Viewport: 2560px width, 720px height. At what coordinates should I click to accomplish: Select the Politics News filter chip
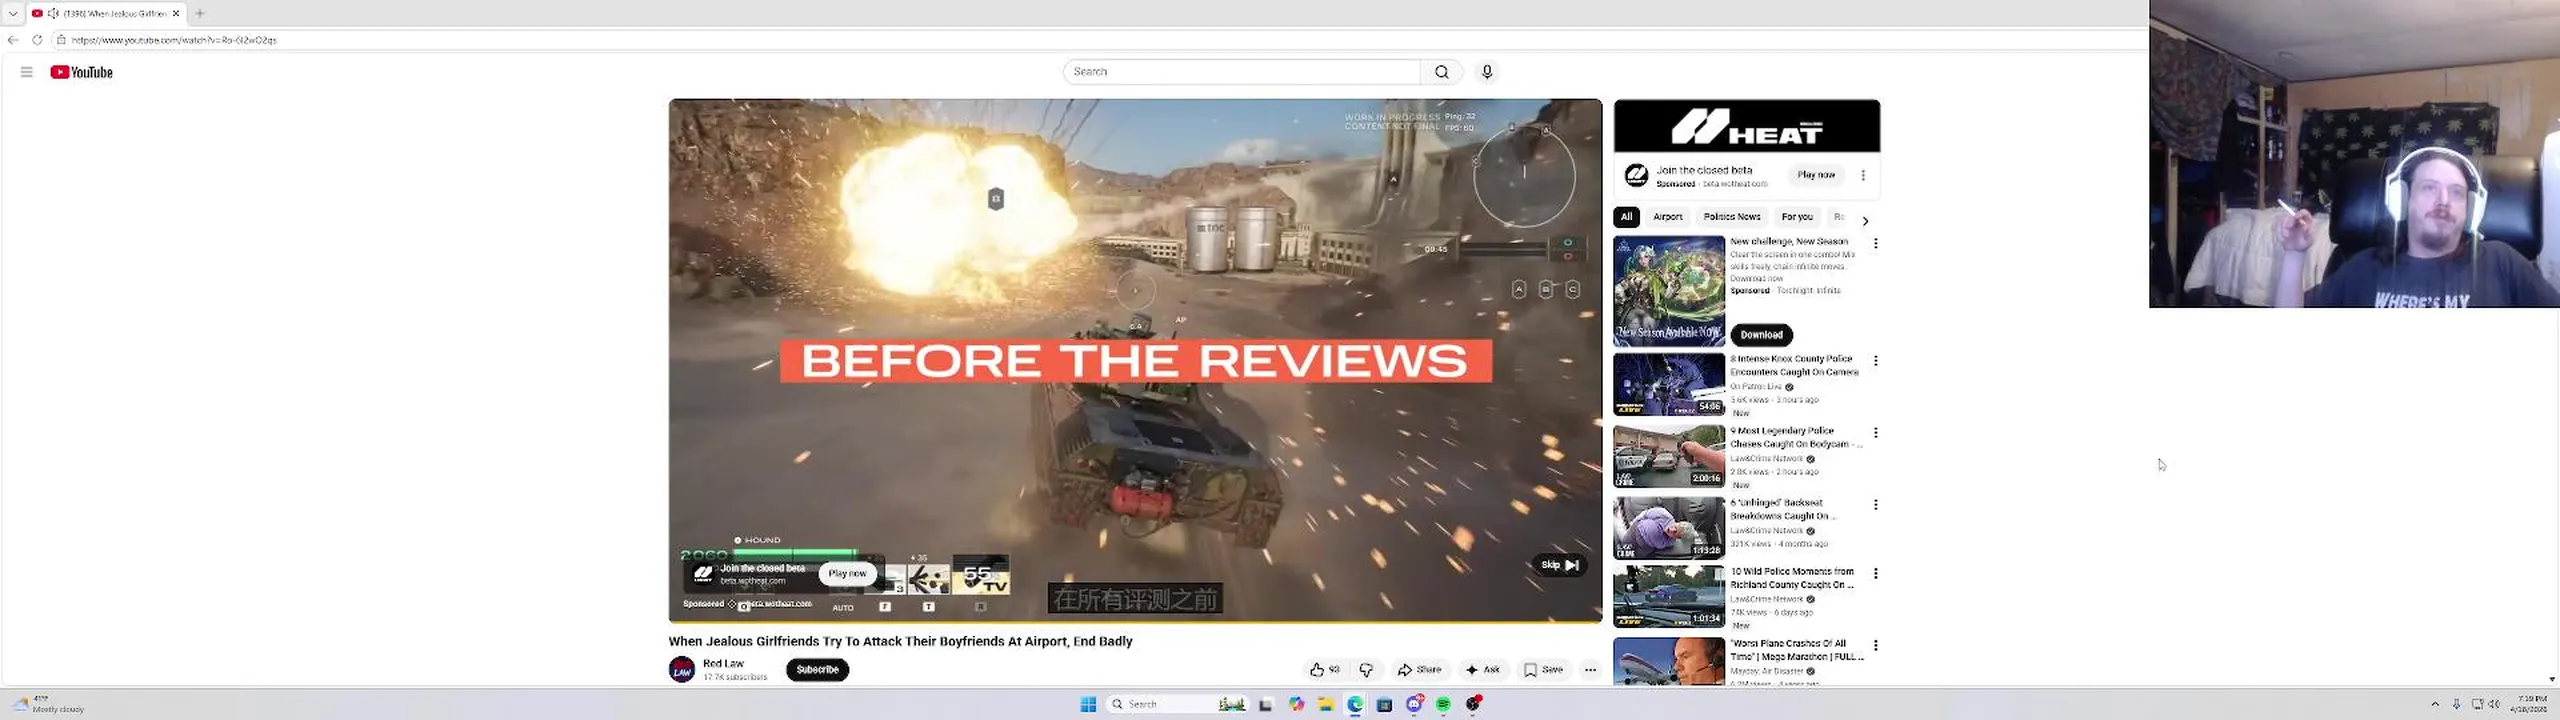1731,217
